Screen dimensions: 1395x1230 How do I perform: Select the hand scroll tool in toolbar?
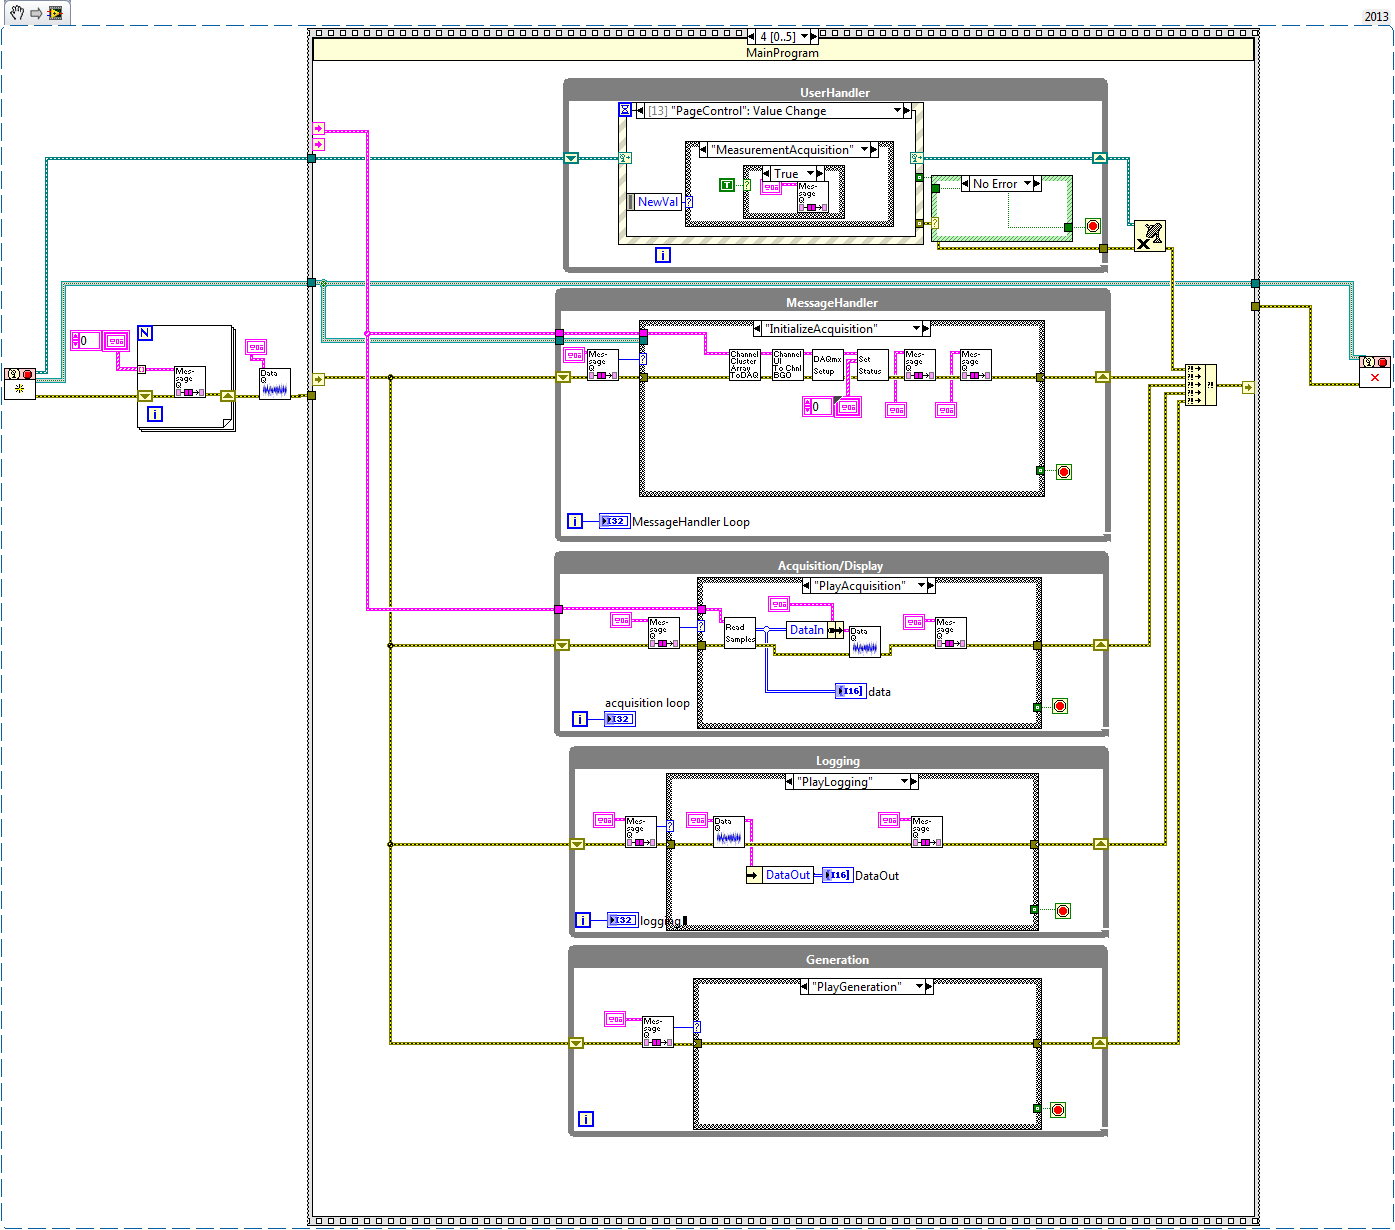pyautogui.click(x=17, y=13)
